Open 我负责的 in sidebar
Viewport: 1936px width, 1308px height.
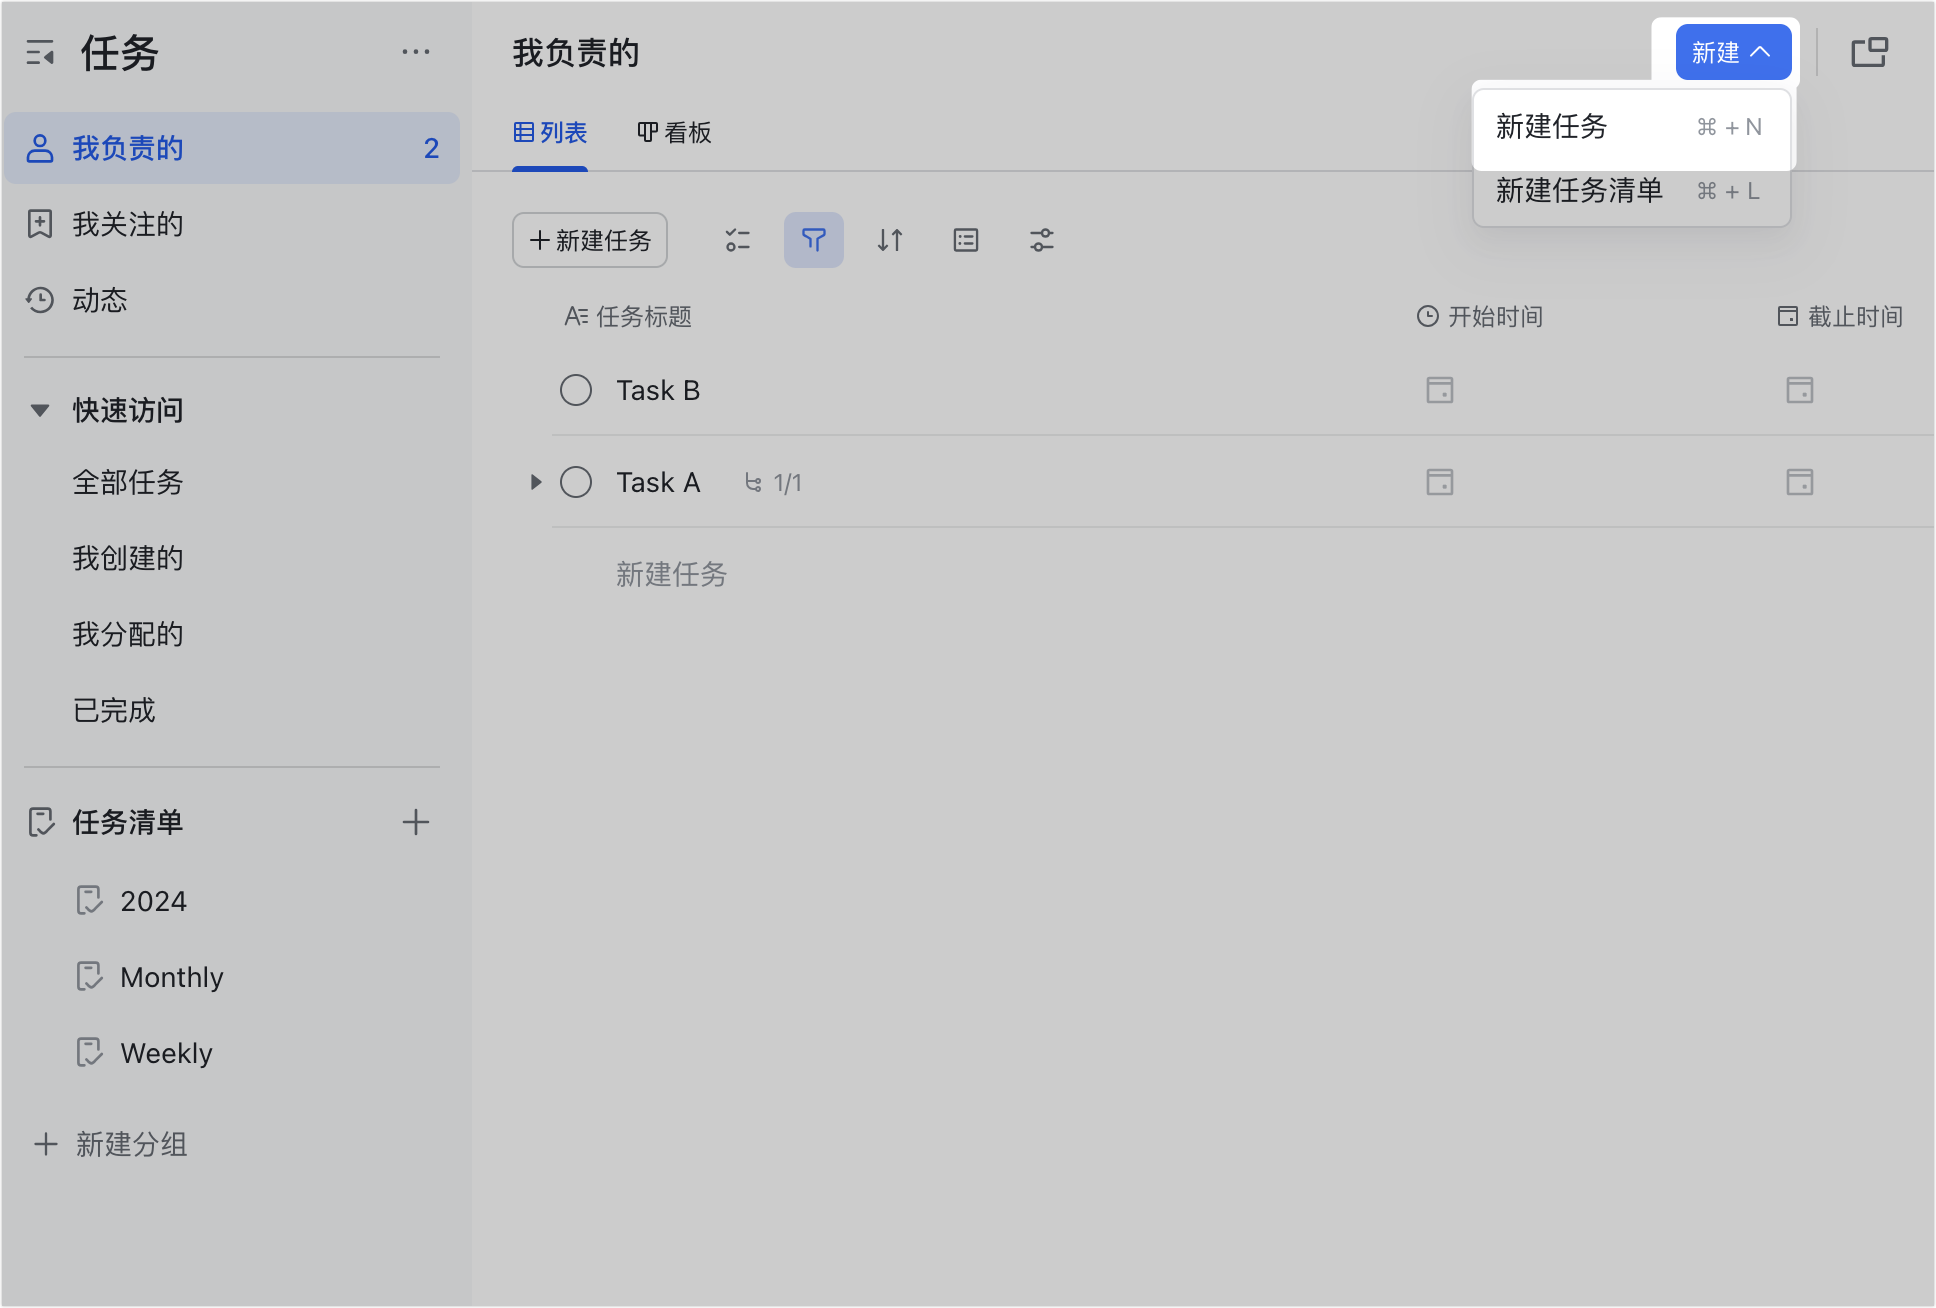coord(232,148)
